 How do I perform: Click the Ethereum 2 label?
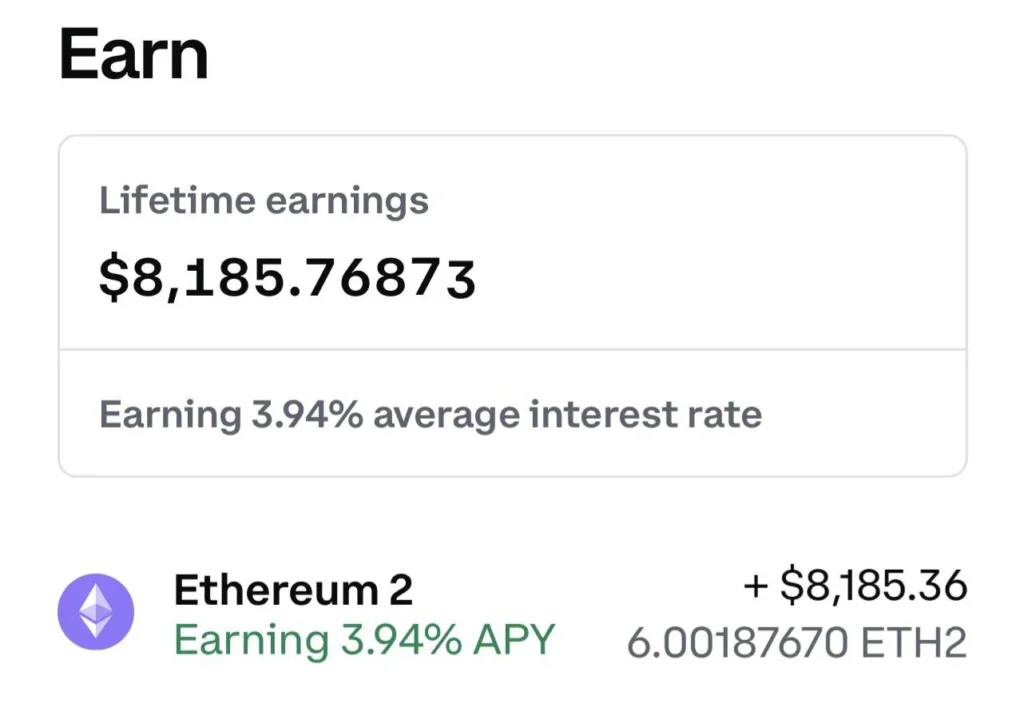(295, 589)
